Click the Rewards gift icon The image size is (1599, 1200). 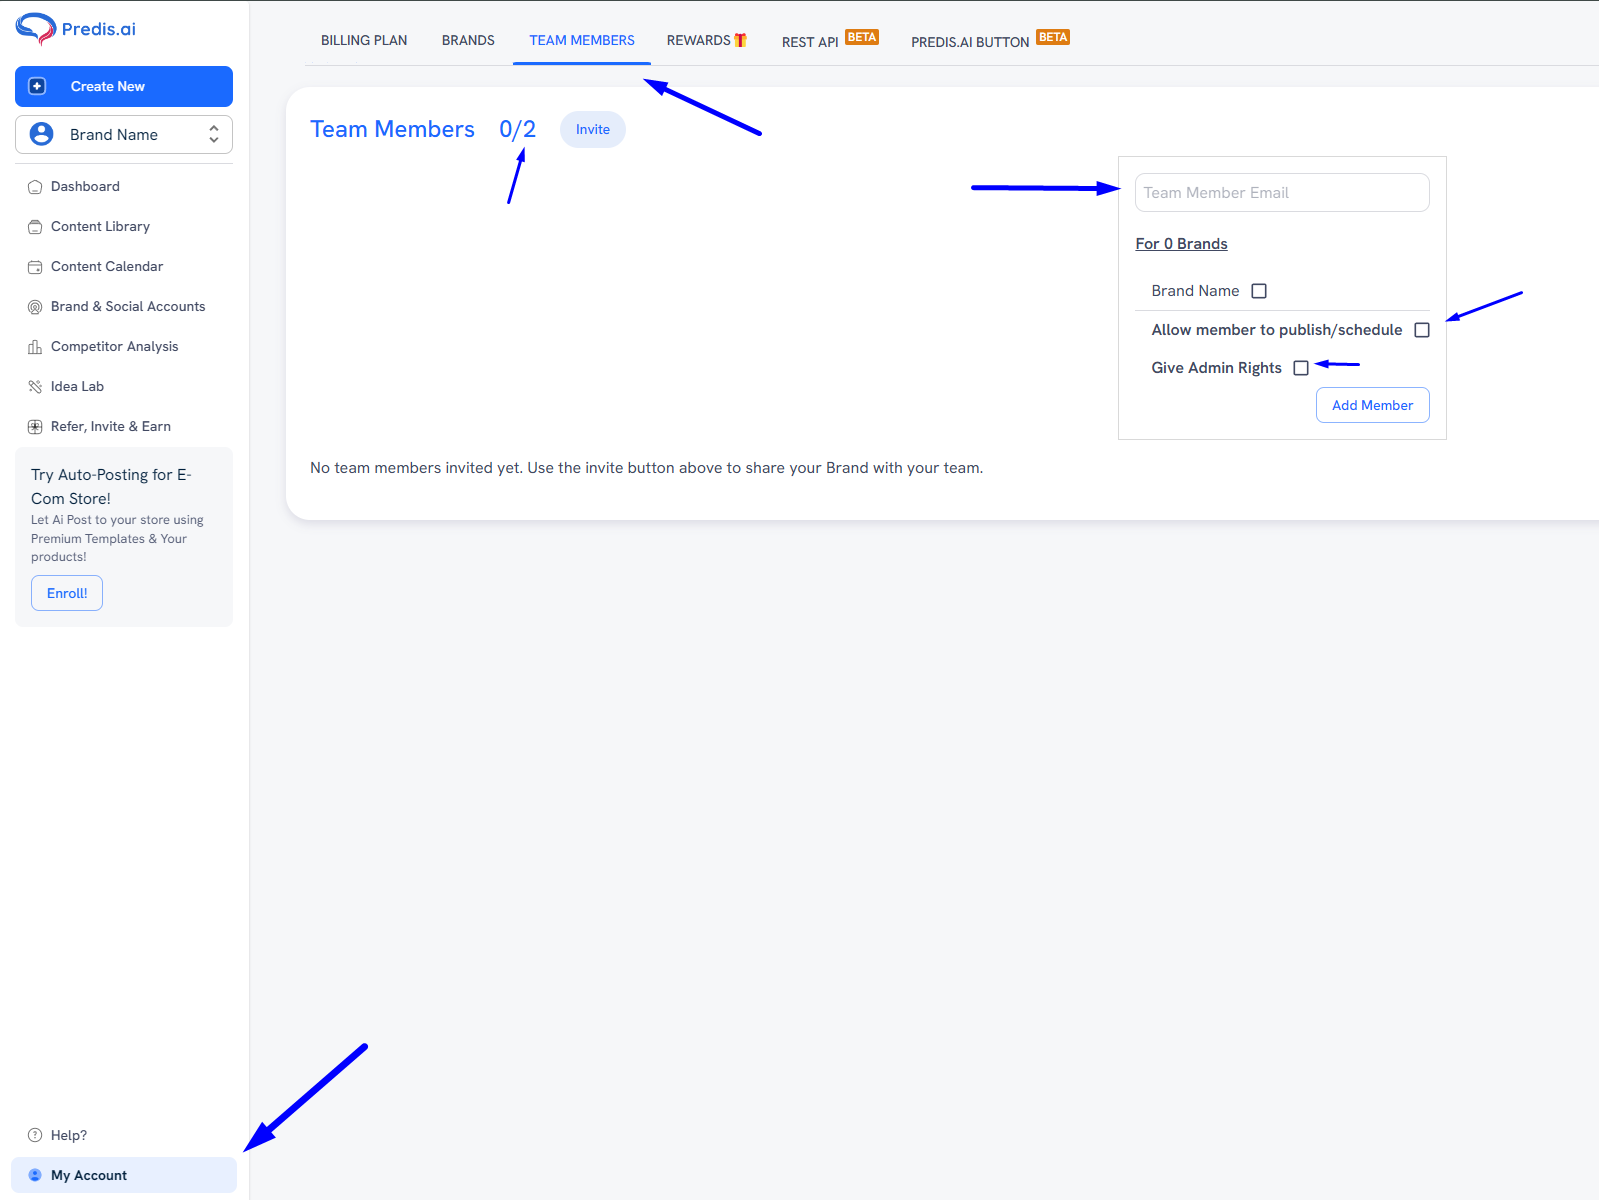click(x=740, y=40)
